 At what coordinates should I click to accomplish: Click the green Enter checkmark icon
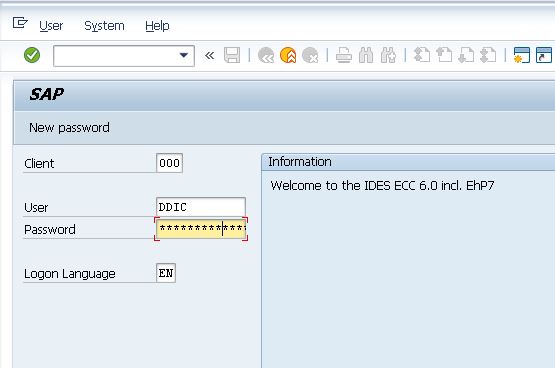pyautogui.click(x=32, y=55)
